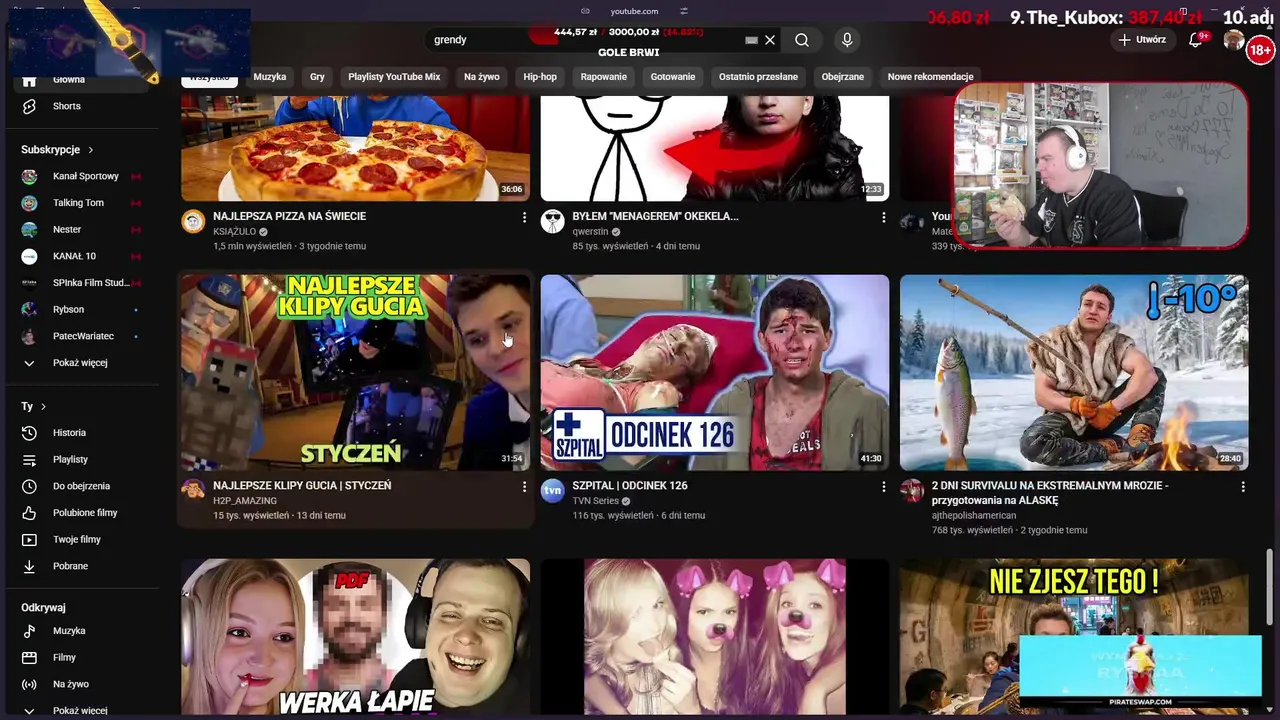The image size is (1280, 720).
Task: Open NAJLEPSZE KLIPY GUCIA | STYCZEŃ title
Action: 302,486
